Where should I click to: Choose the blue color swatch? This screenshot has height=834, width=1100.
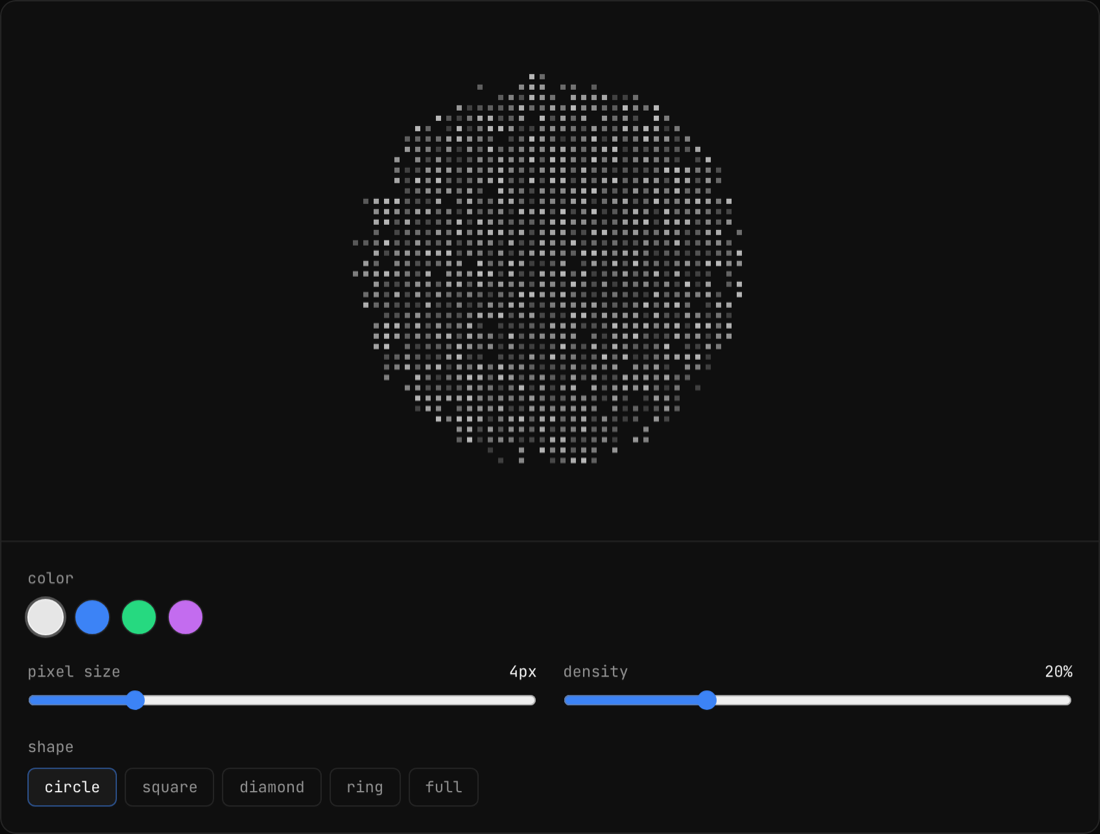(92, 617)
